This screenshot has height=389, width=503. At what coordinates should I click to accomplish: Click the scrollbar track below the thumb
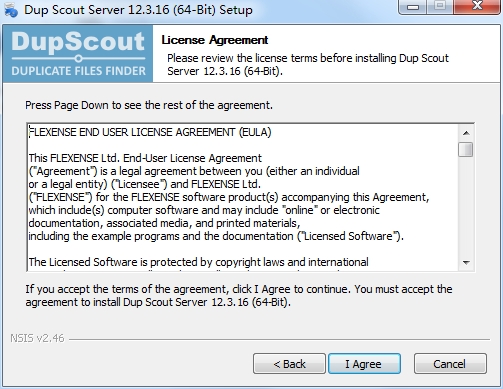pyautogui.click(x=466, y=206)
